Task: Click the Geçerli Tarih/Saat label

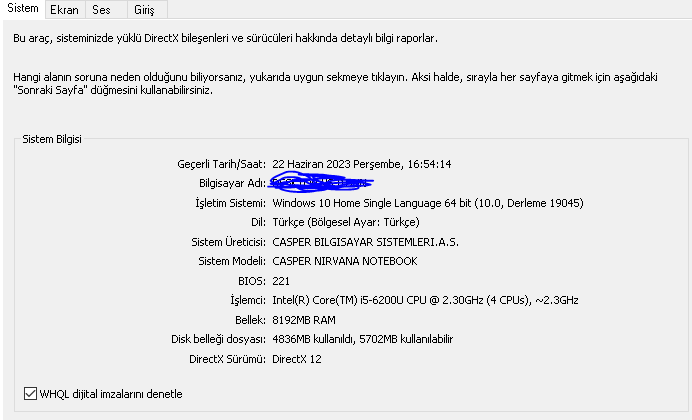Action: (x=222, y=164)
